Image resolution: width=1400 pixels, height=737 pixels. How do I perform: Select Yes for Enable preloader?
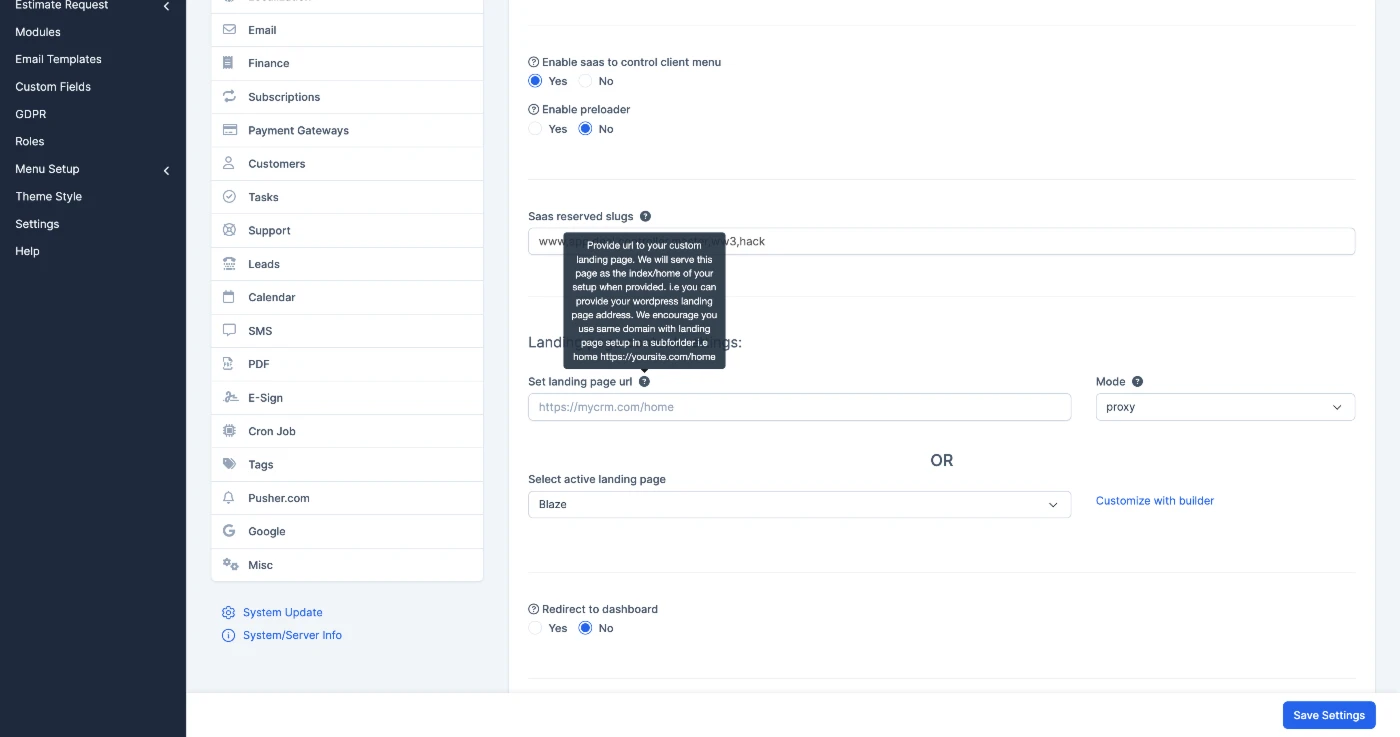coord(535,129)
